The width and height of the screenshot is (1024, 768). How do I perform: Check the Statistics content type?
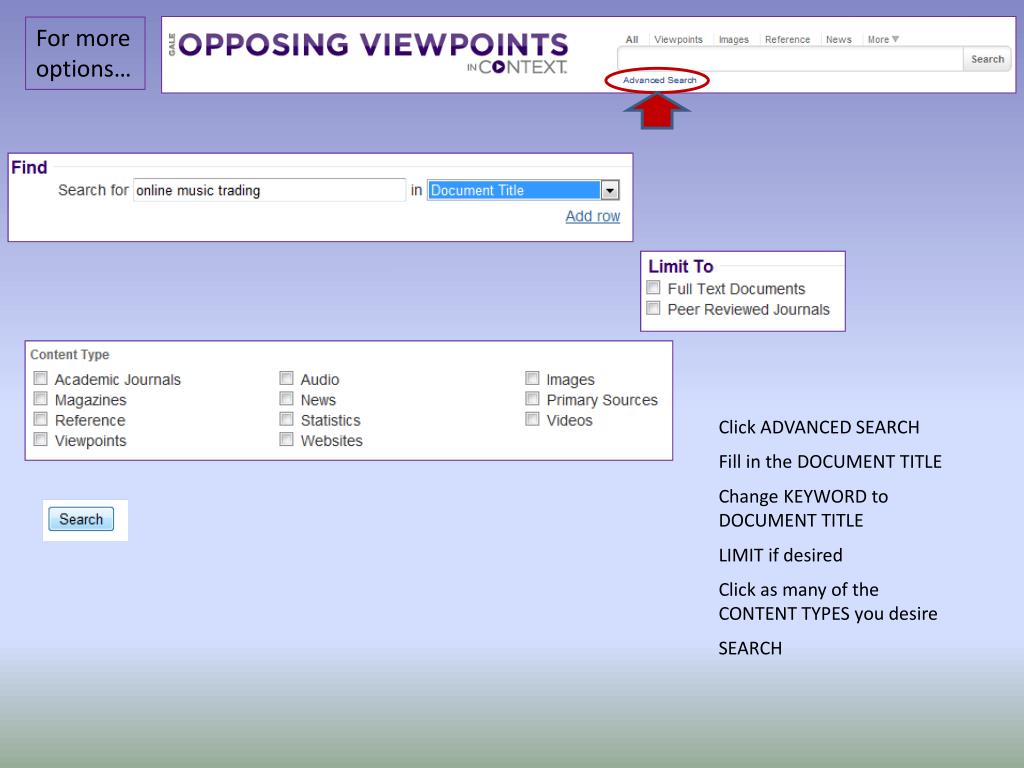pyautogui.click(x=286, y=419)
